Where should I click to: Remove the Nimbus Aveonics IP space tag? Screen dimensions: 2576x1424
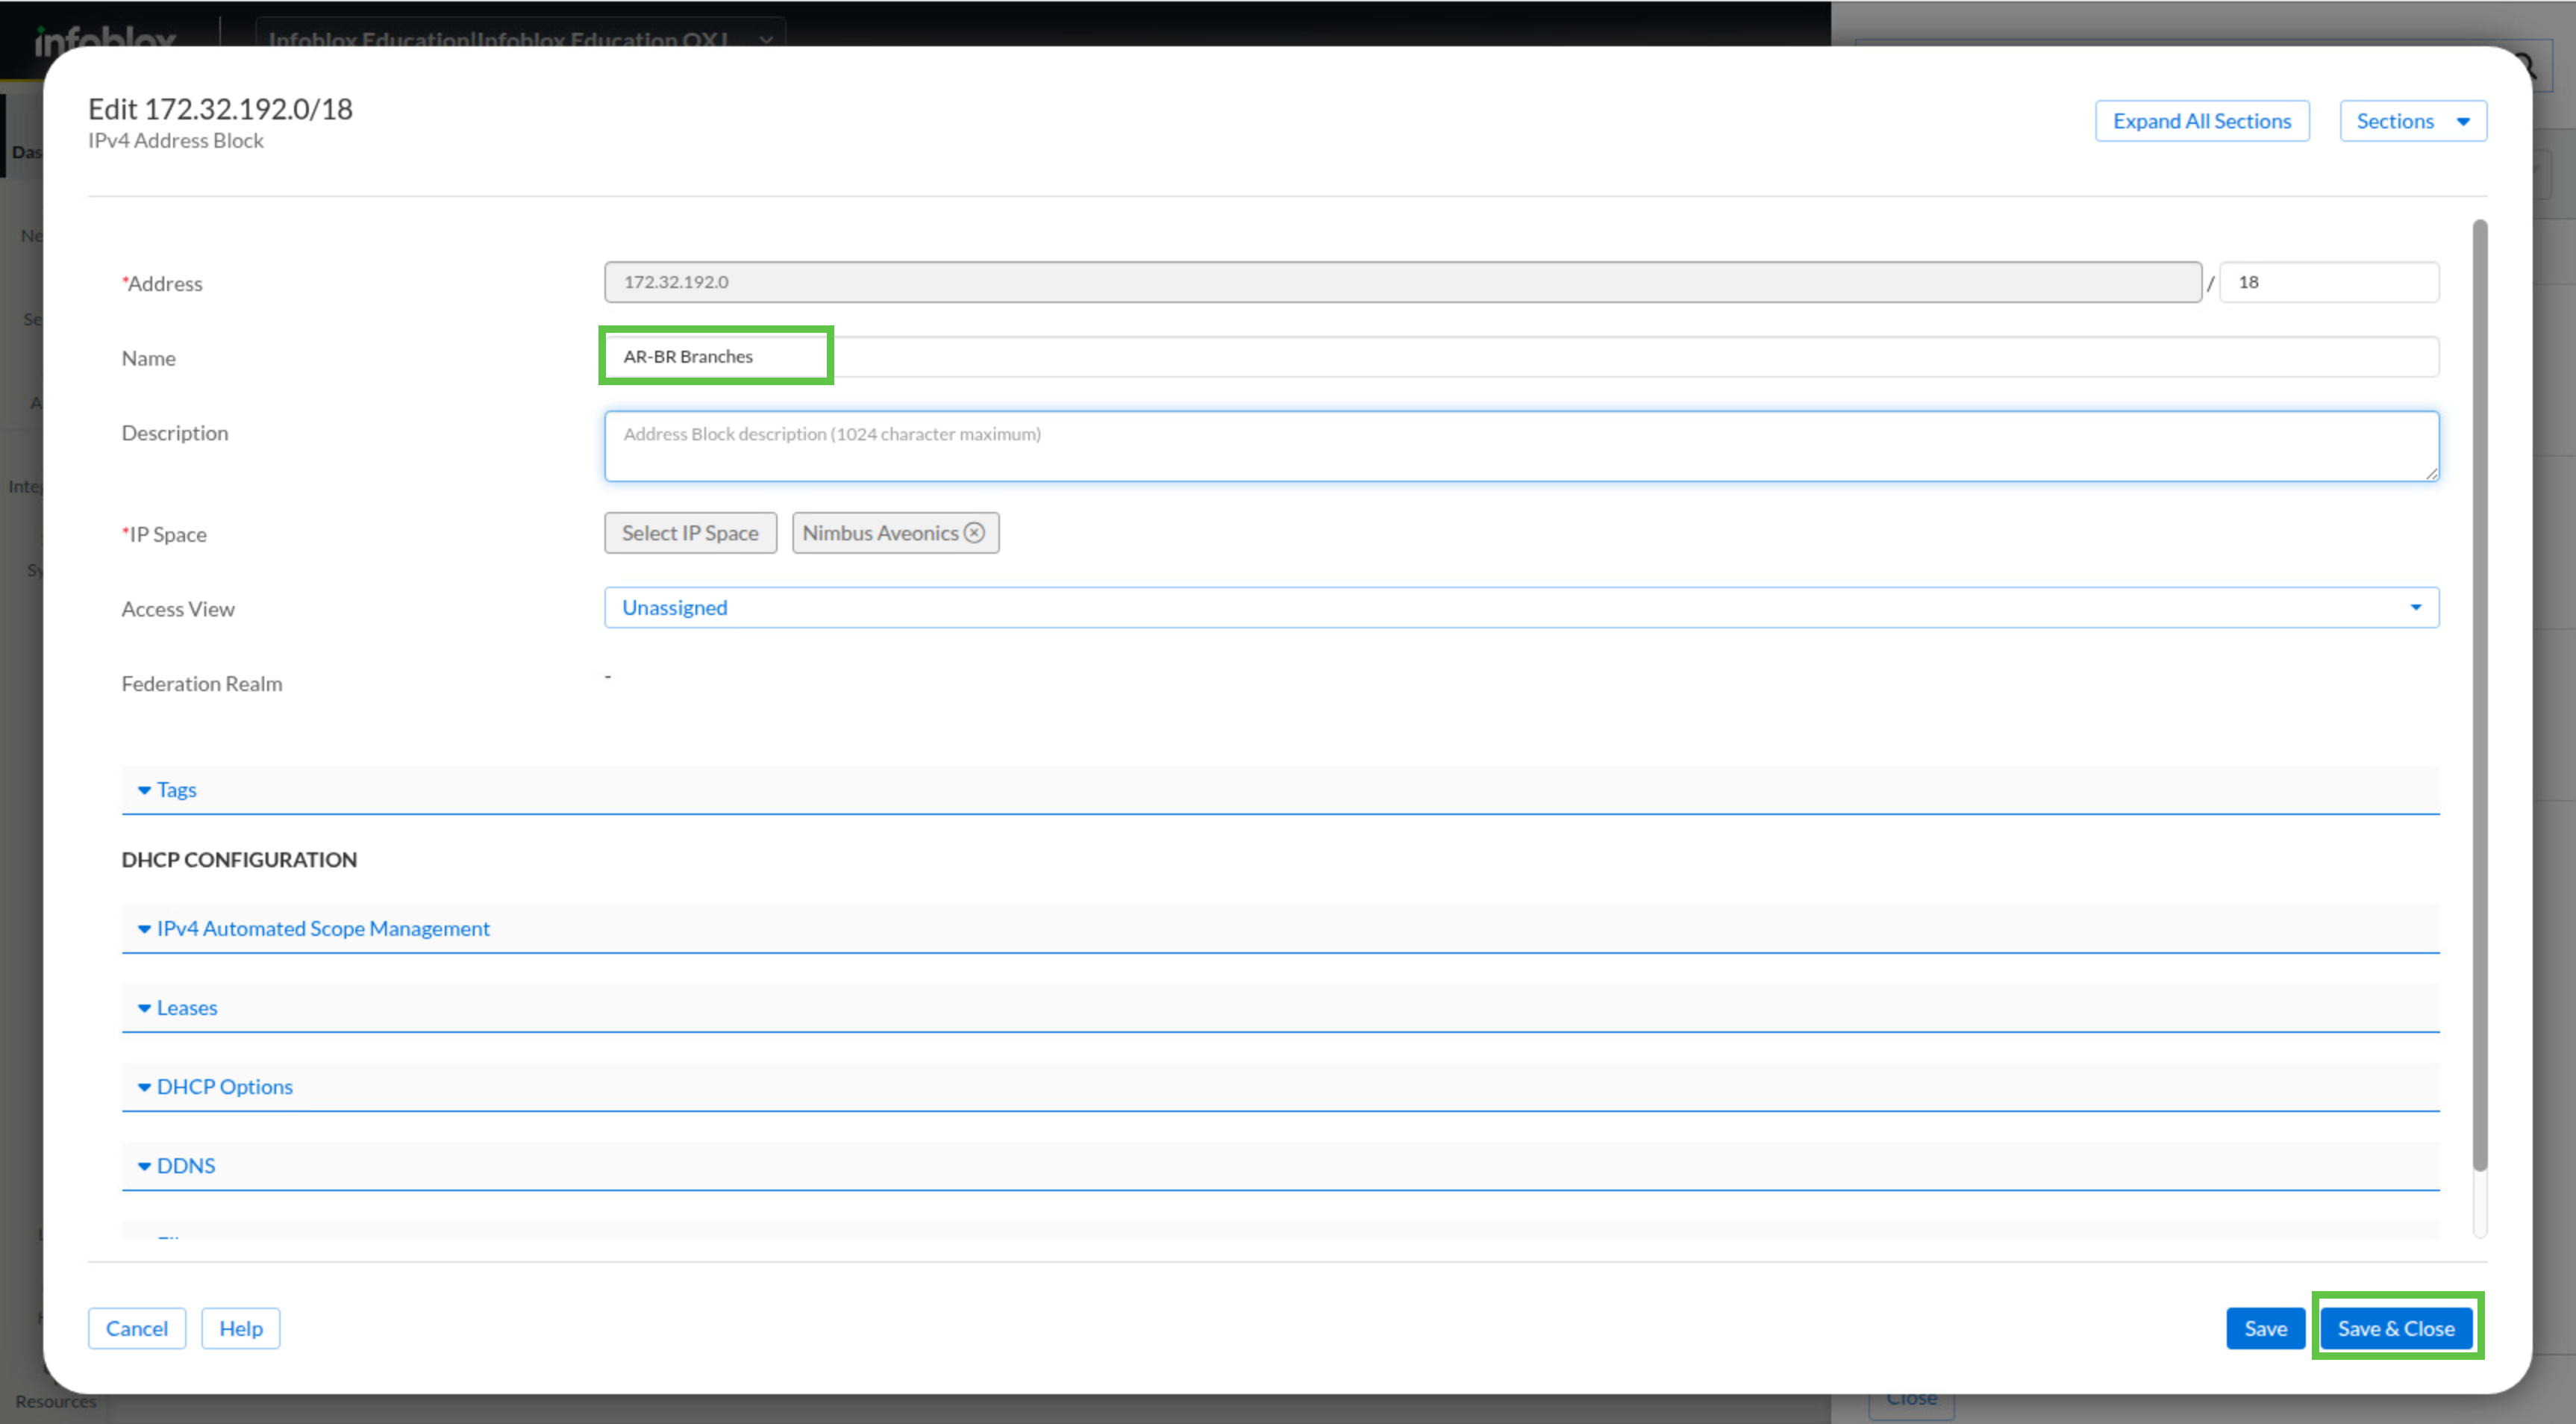[974, 533]
